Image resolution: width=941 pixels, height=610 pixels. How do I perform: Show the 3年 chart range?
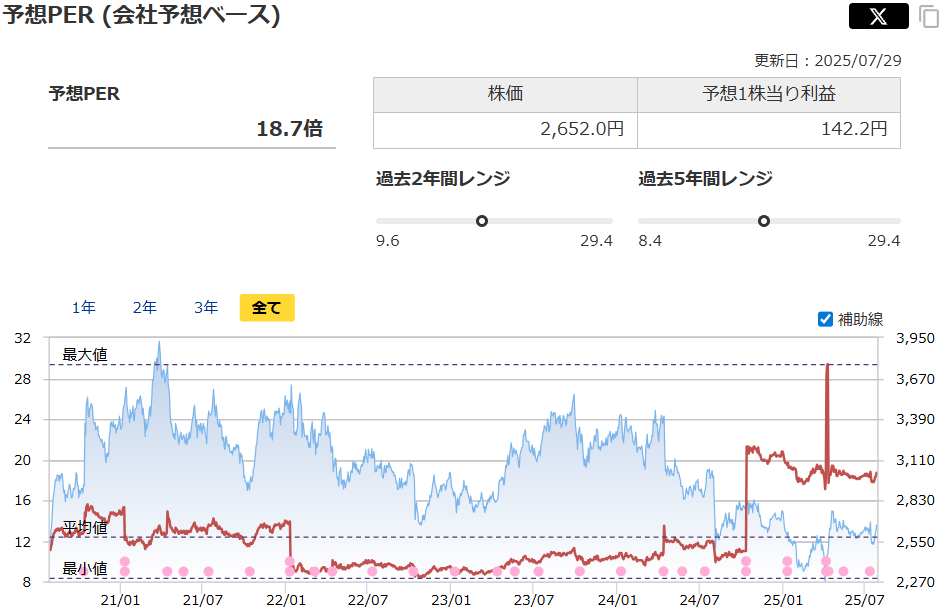(206, 308)
